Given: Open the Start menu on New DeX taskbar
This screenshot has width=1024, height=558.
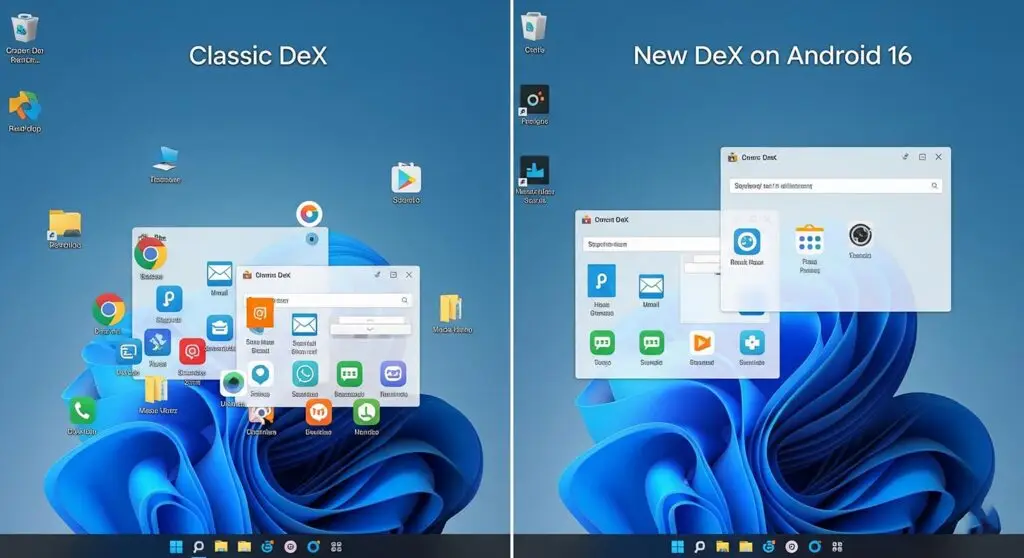Looking at the screenshot, I should click(677, 547).
